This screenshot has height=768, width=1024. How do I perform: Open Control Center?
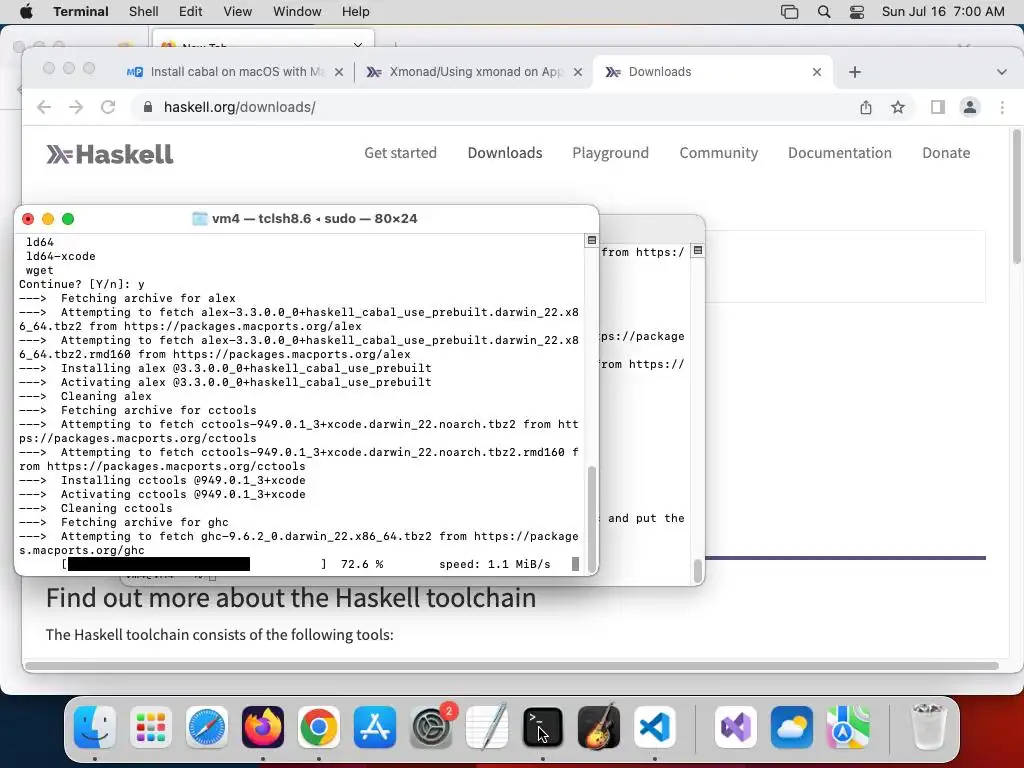pos(857,12)
